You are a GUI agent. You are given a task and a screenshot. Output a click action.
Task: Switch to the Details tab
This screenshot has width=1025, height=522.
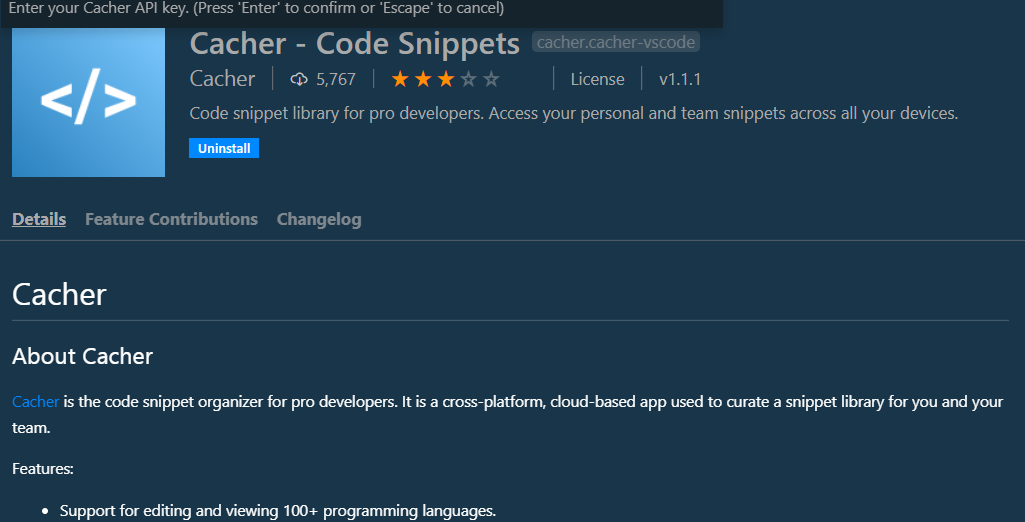39,219
